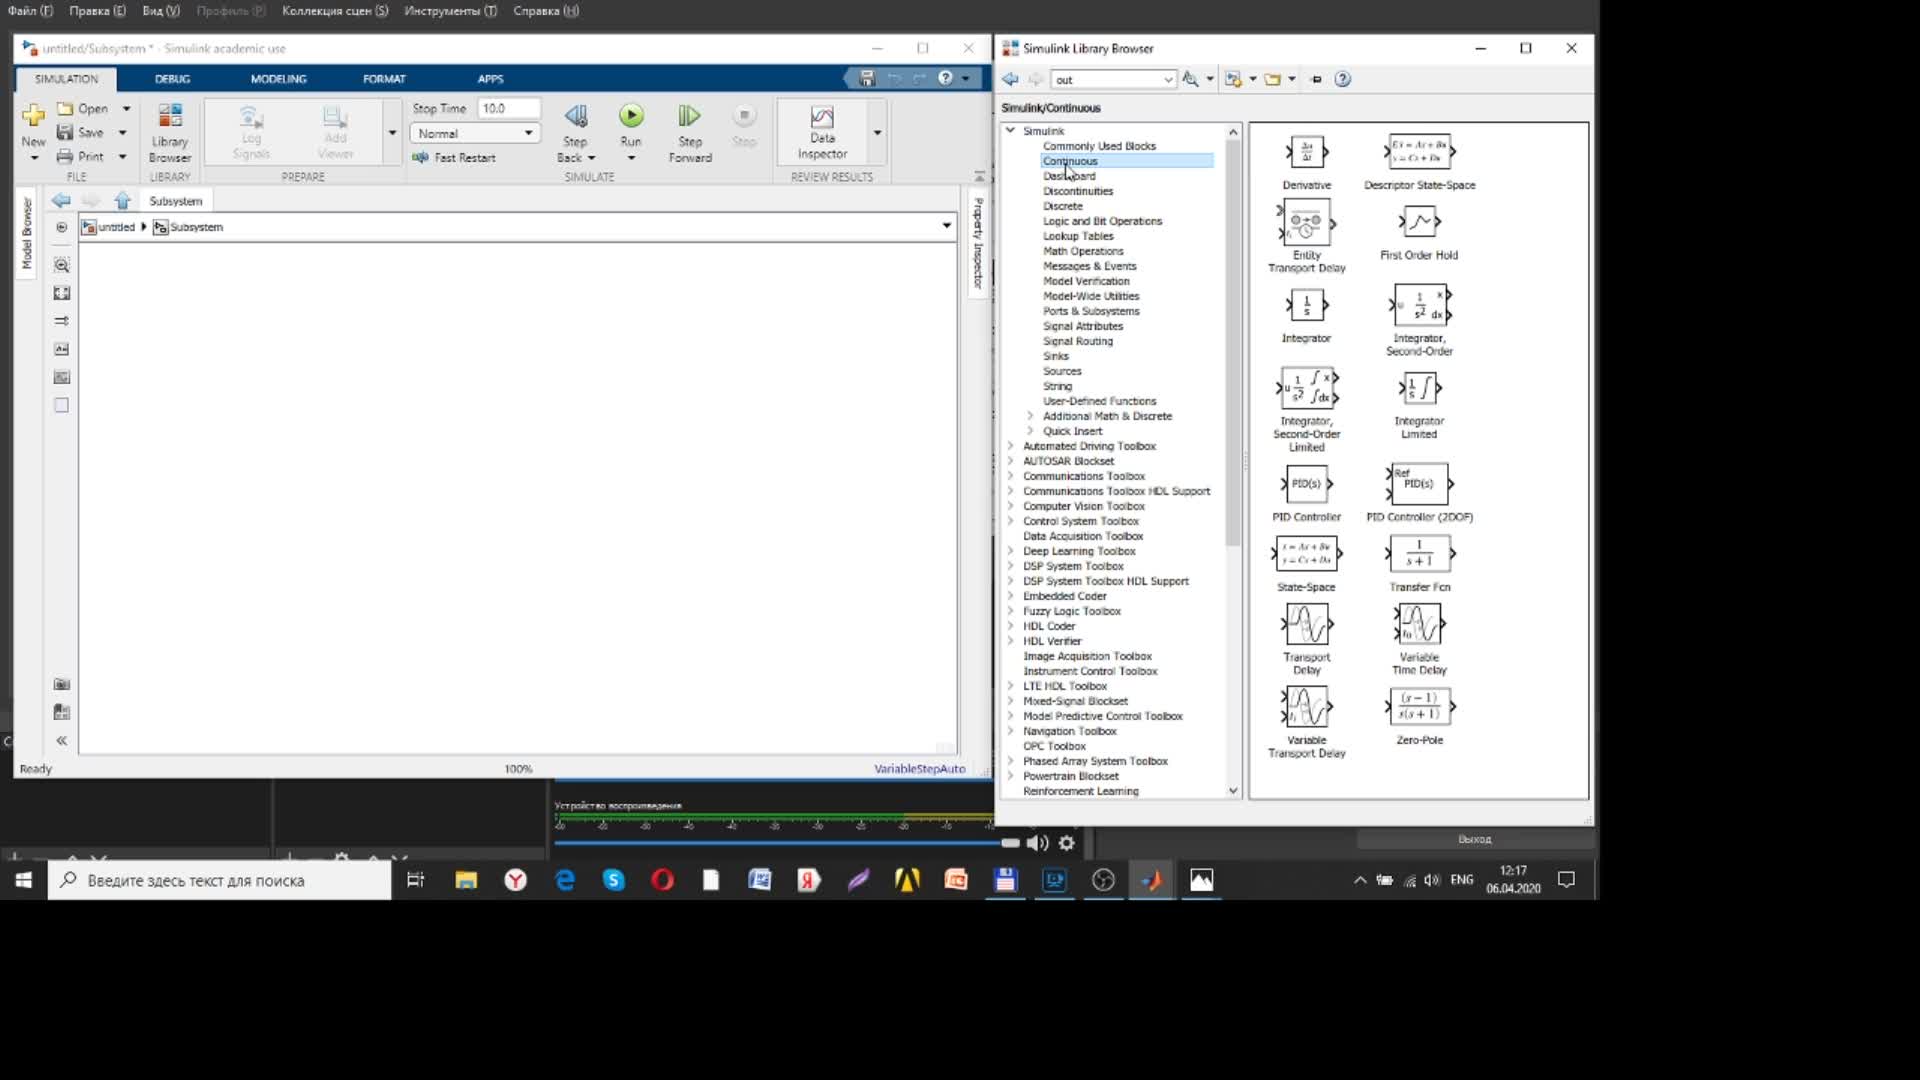This screenshot has height=1080, width=1920.
Task: Click the Fit to View palette icon
Action: [62, 293]
